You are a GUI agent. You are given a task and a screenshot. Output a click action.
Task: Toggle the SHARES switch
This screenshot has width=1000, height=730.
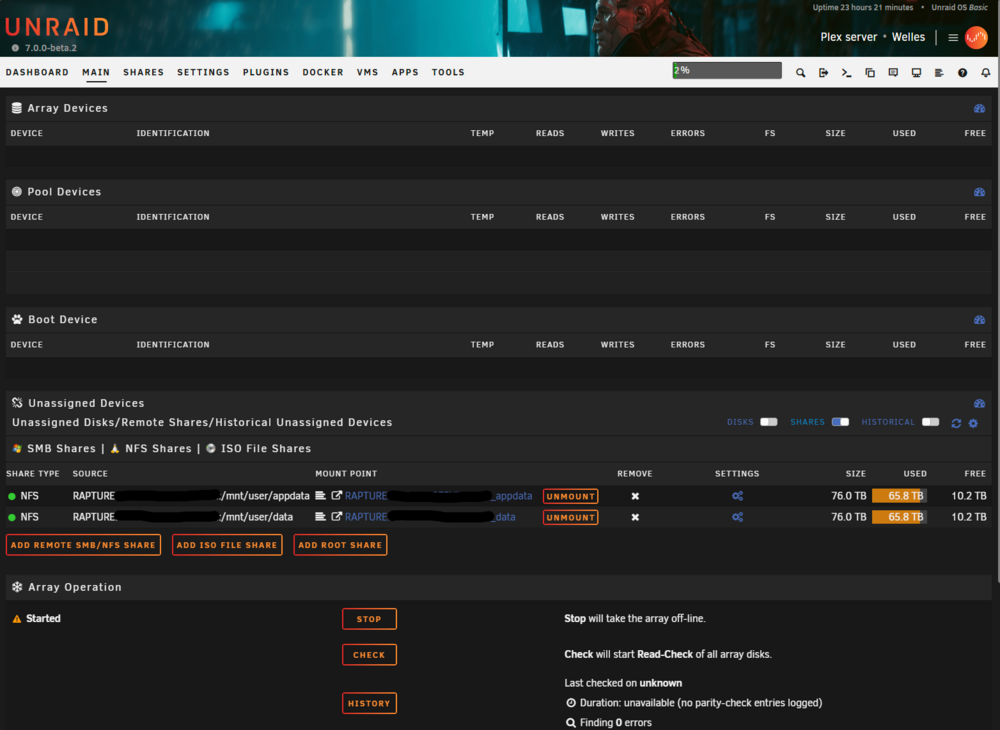[x=840, y=422]
